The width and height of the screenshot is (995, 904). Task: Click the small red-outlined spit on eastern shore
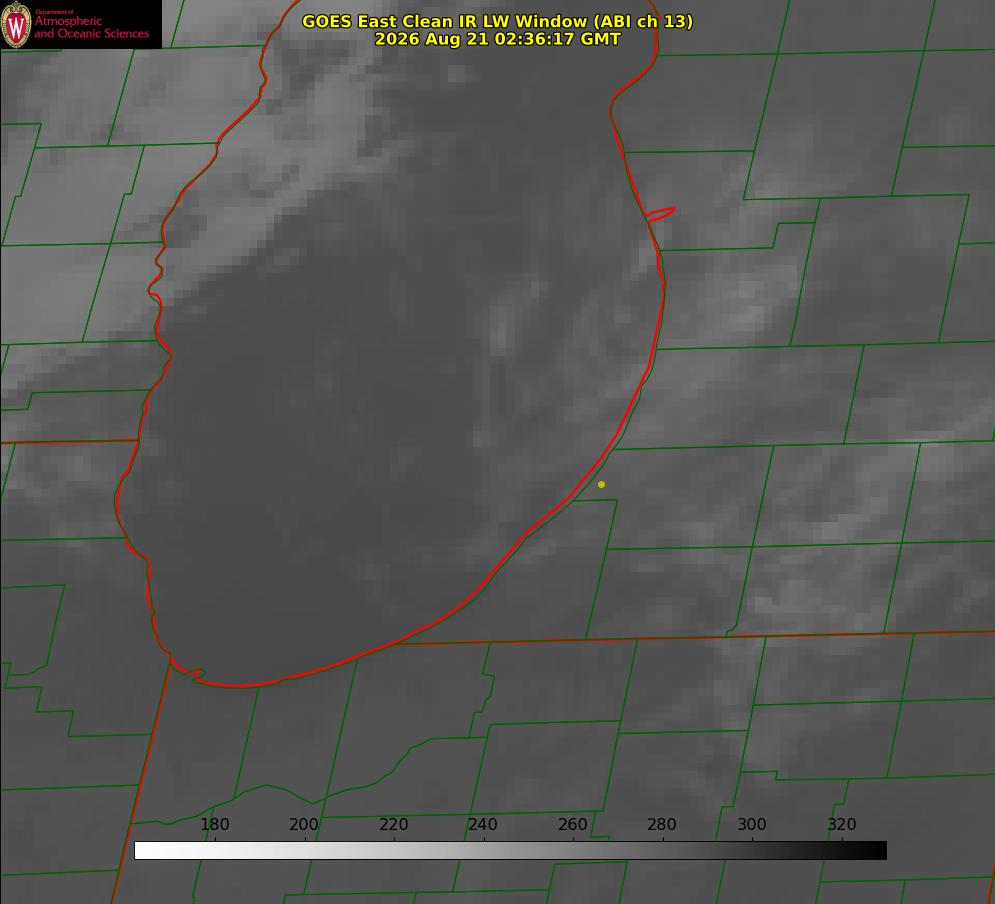coord(660,213)
